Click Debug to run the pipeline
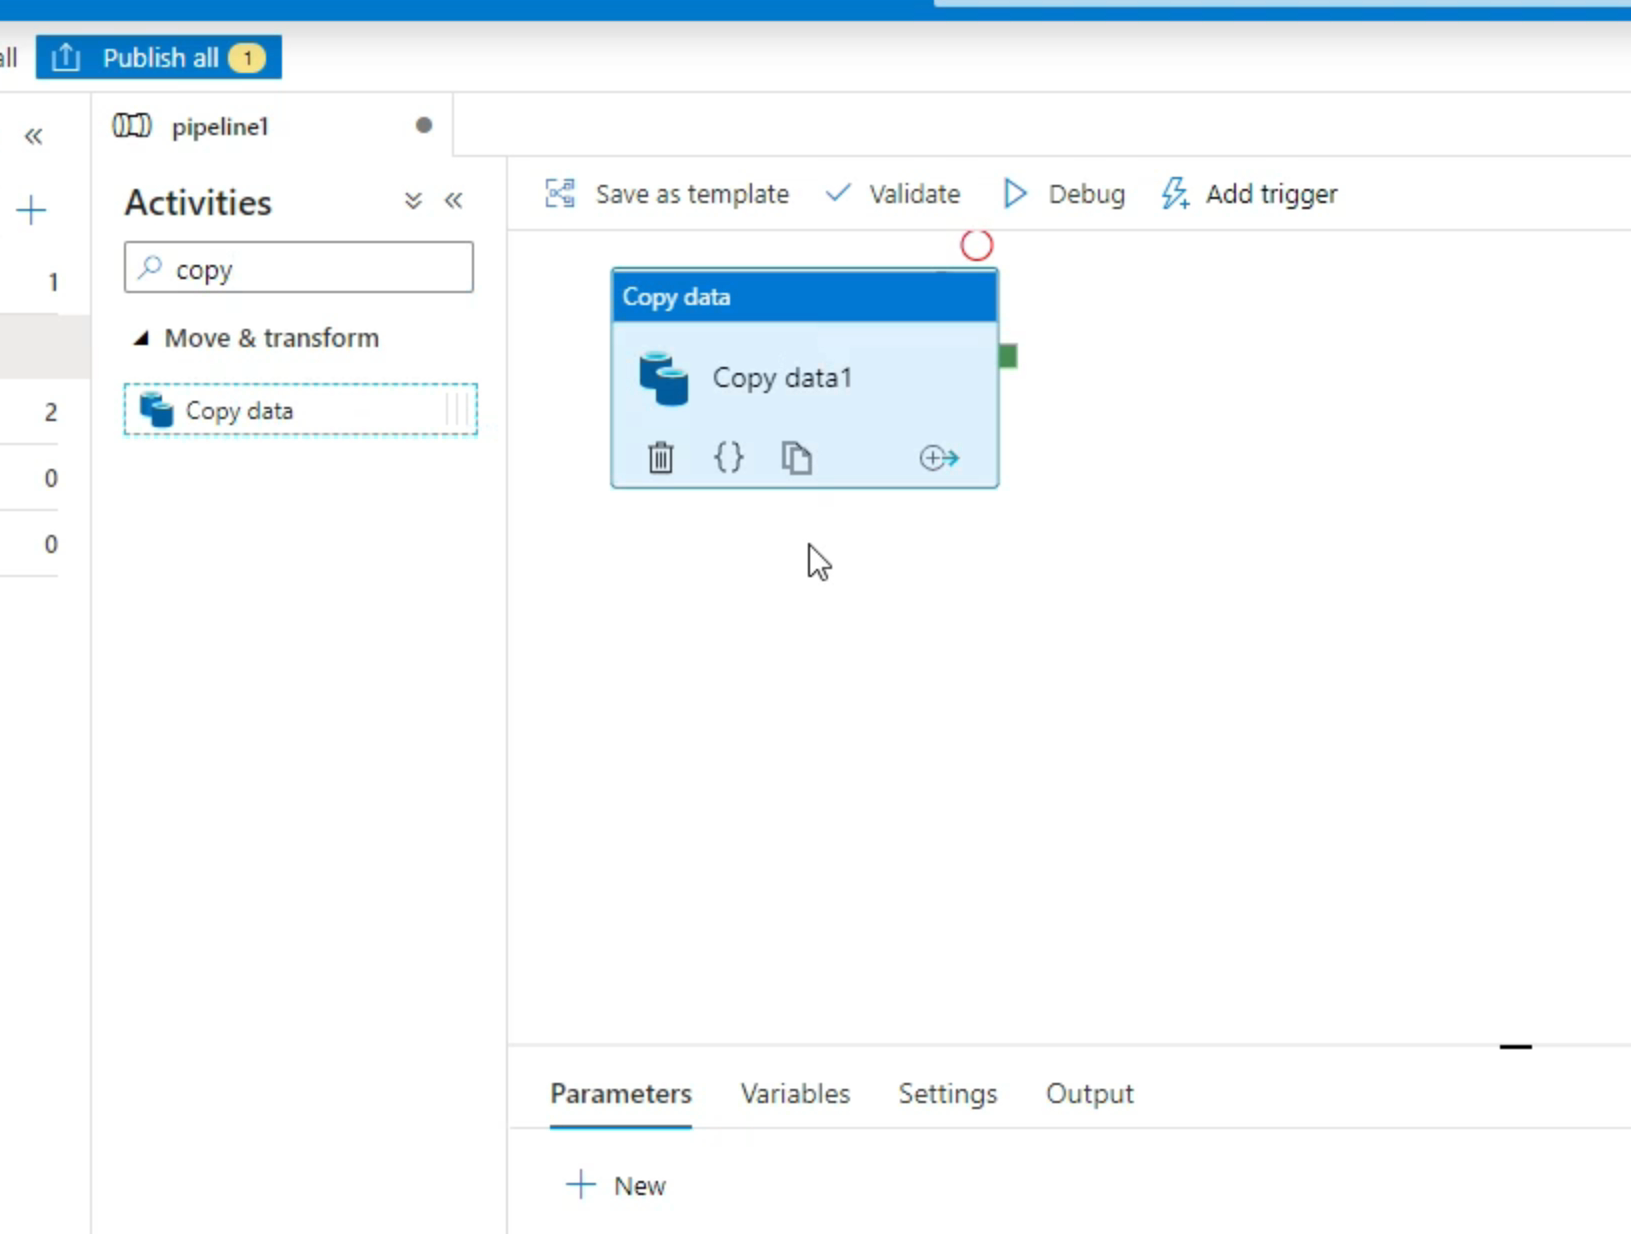Screen dimensions: 1631x1234 [x=1064, y=194]
